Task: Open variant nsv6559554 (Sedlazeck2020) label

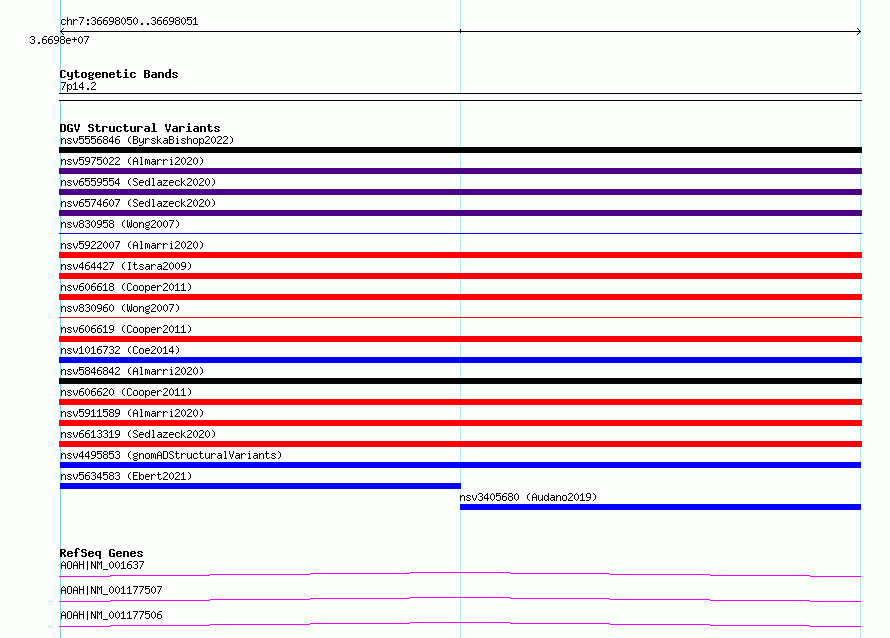Action: [x=138, y=182]
